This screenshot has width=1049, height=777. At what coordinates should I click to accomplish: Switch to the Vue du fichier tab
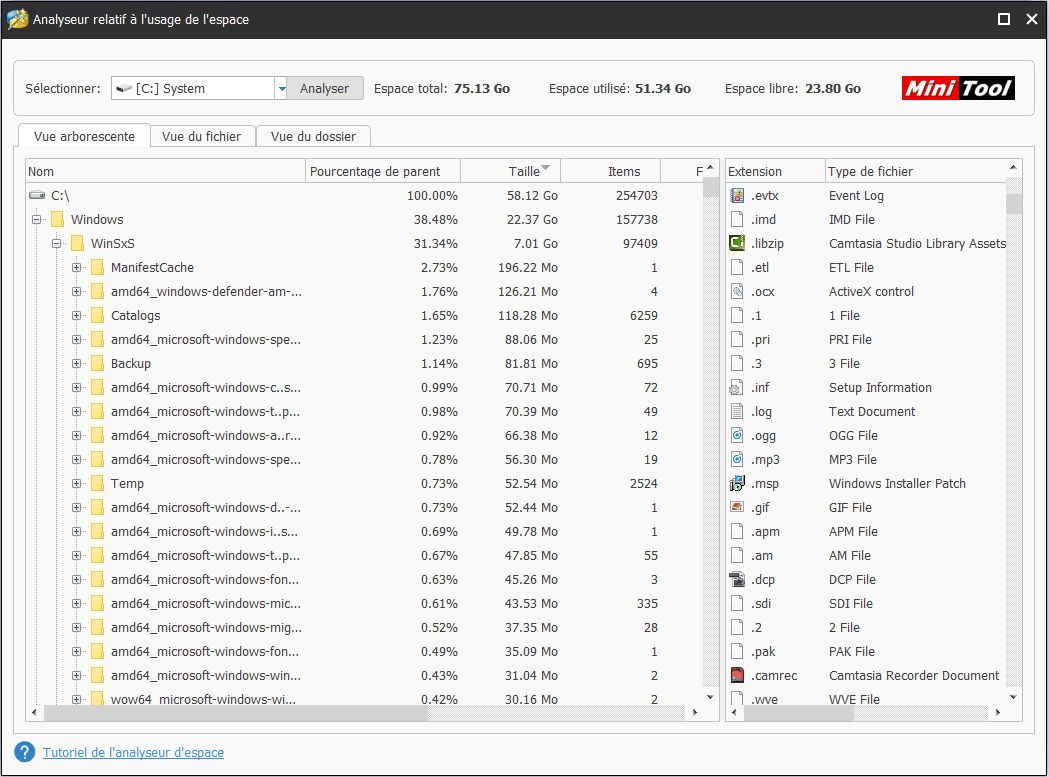202,136
